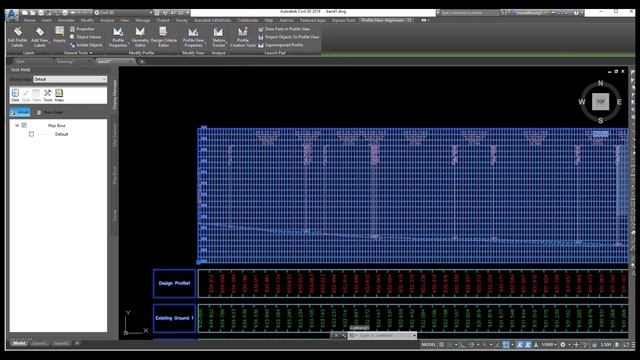Click Isolate Objects tool
The width and height of the screenshot is (640, 360).
point(86,45)
